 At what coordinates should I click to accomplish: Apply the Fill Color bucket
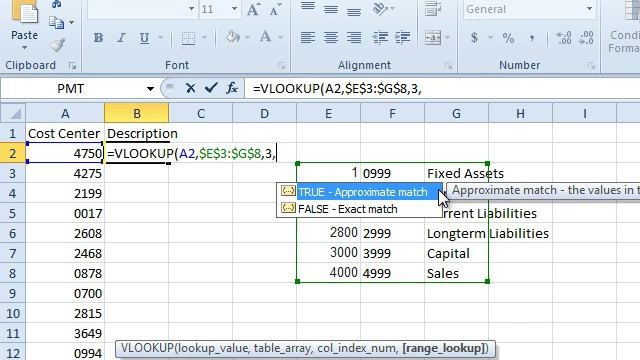pyautogui.click(x=233, y=37)
